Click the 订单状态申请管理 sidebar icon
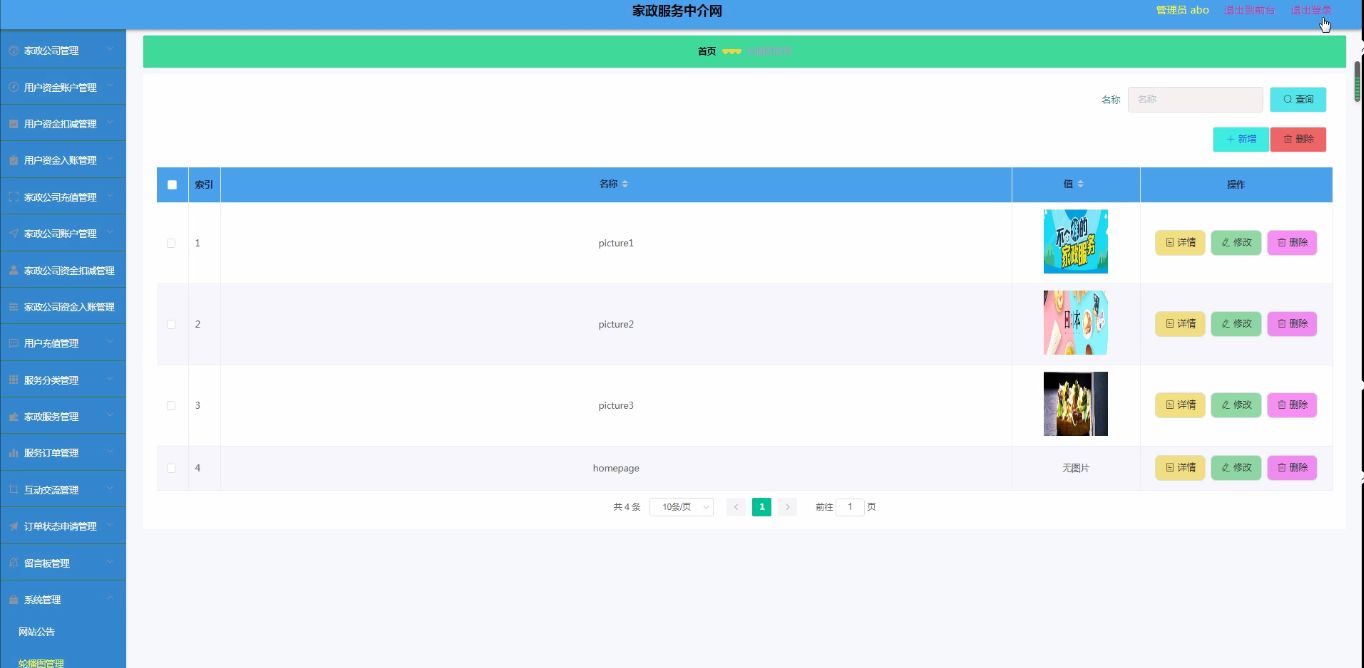 tap(13, 526)
